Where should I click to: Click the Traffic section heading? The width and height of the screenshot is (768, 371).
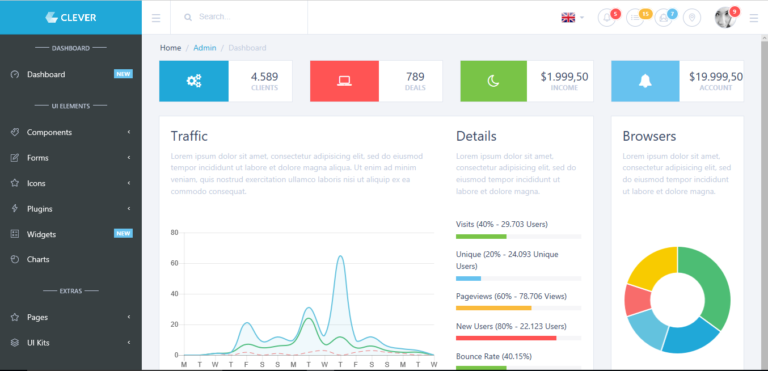click(189, 136)
